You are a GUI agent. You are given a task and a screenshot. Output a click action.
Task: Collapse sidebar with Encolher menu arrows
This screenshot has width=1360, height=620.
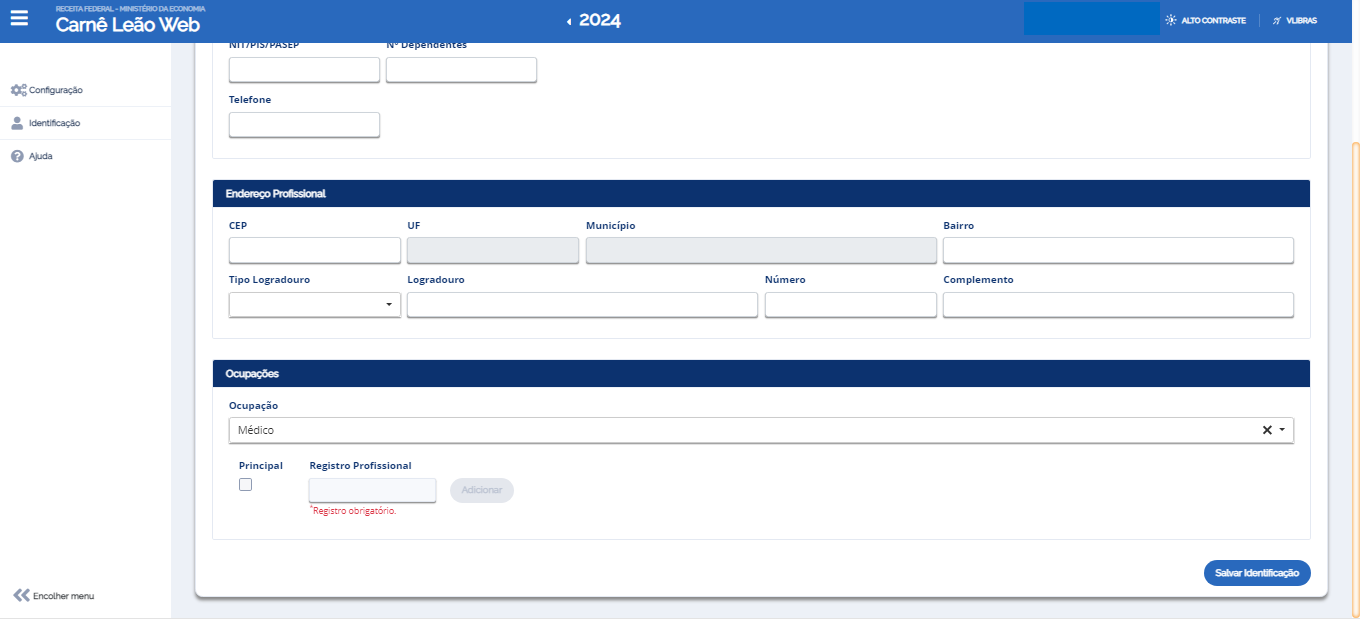coord(21,595)
